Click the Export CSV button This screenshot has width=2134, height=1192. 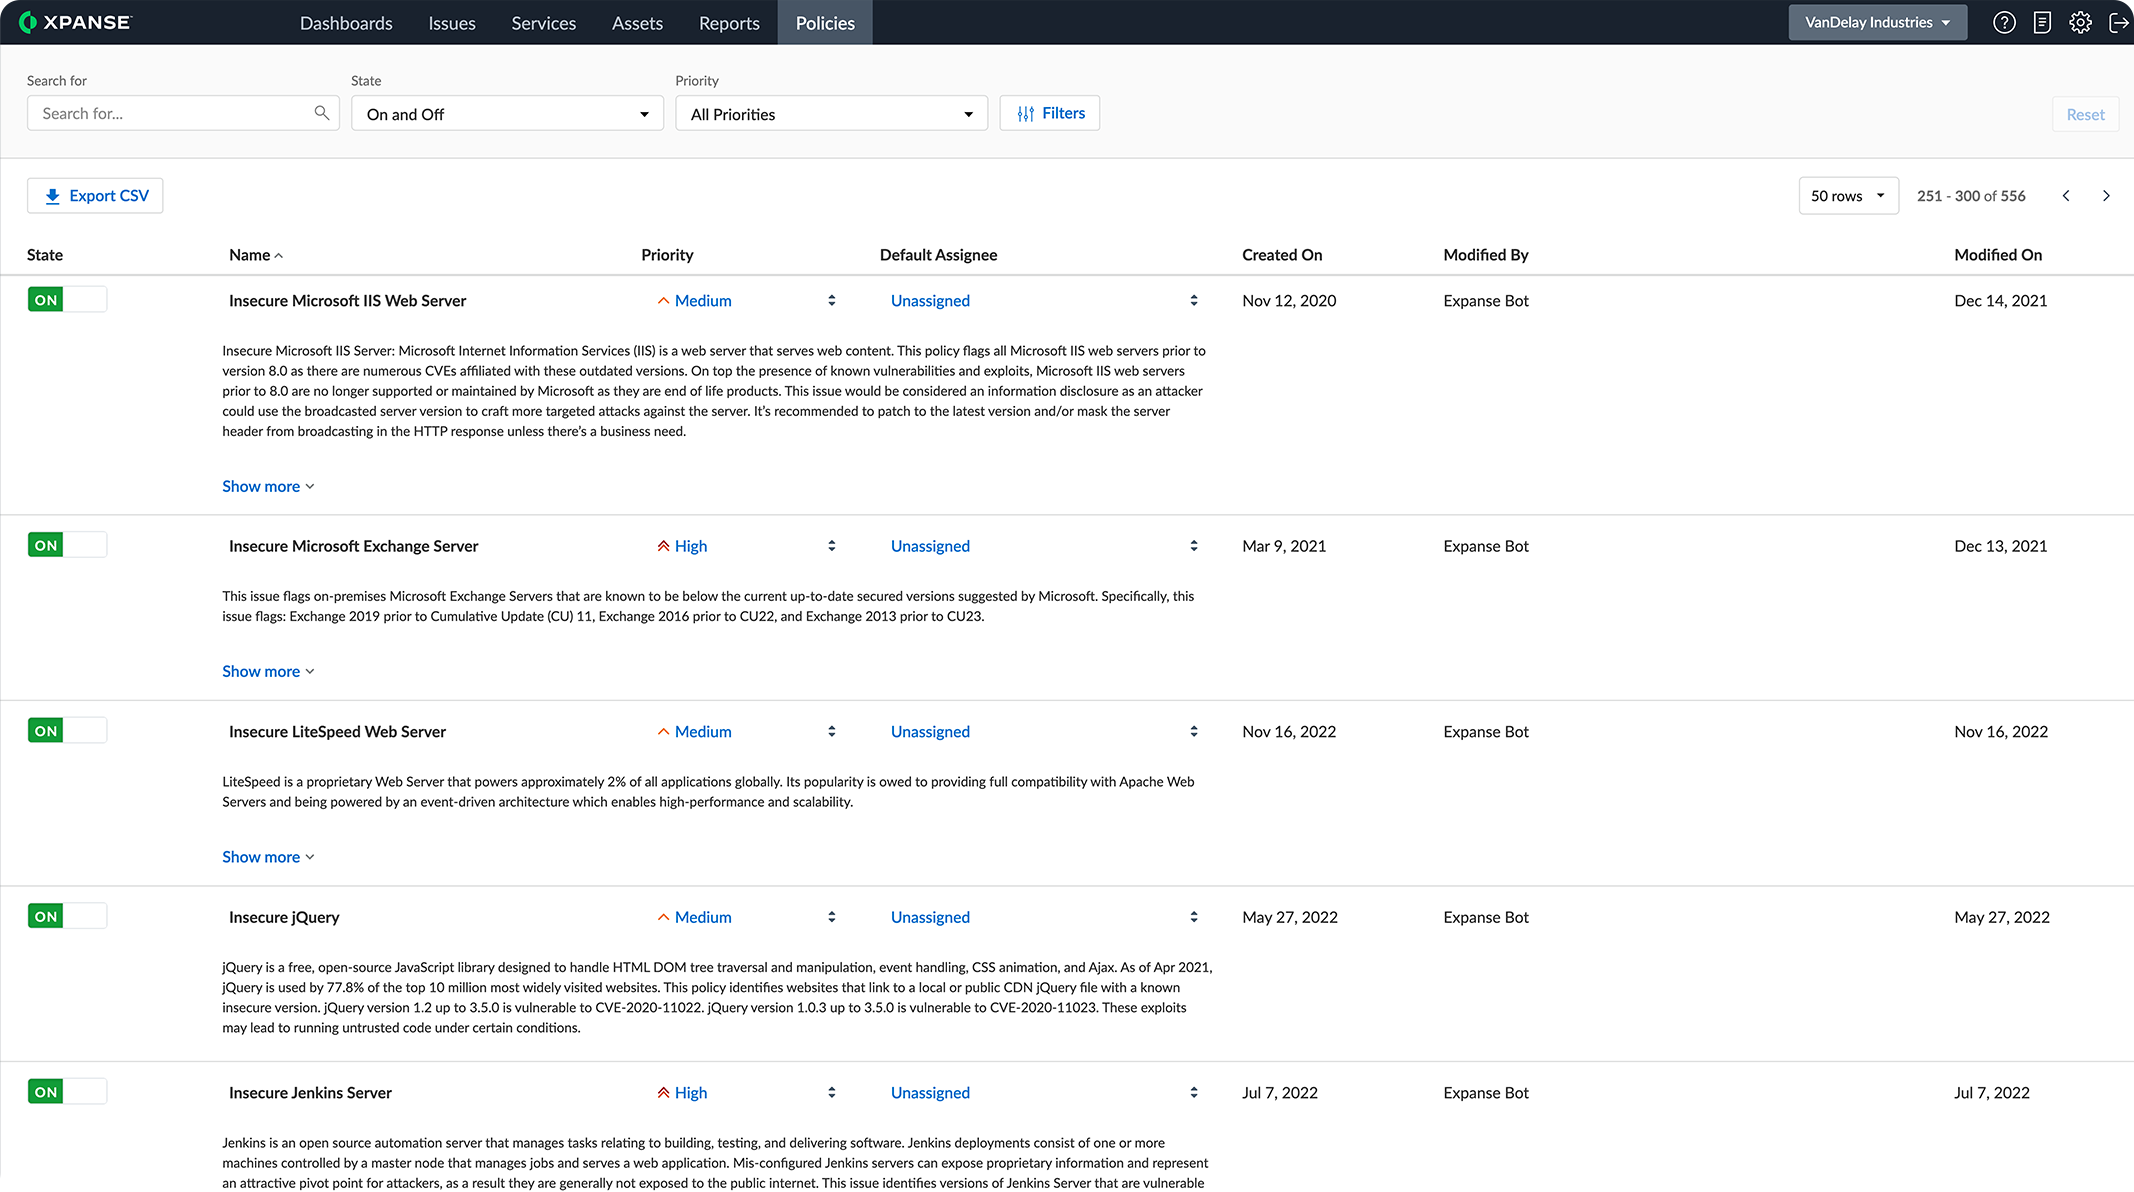tap(95, 196)
